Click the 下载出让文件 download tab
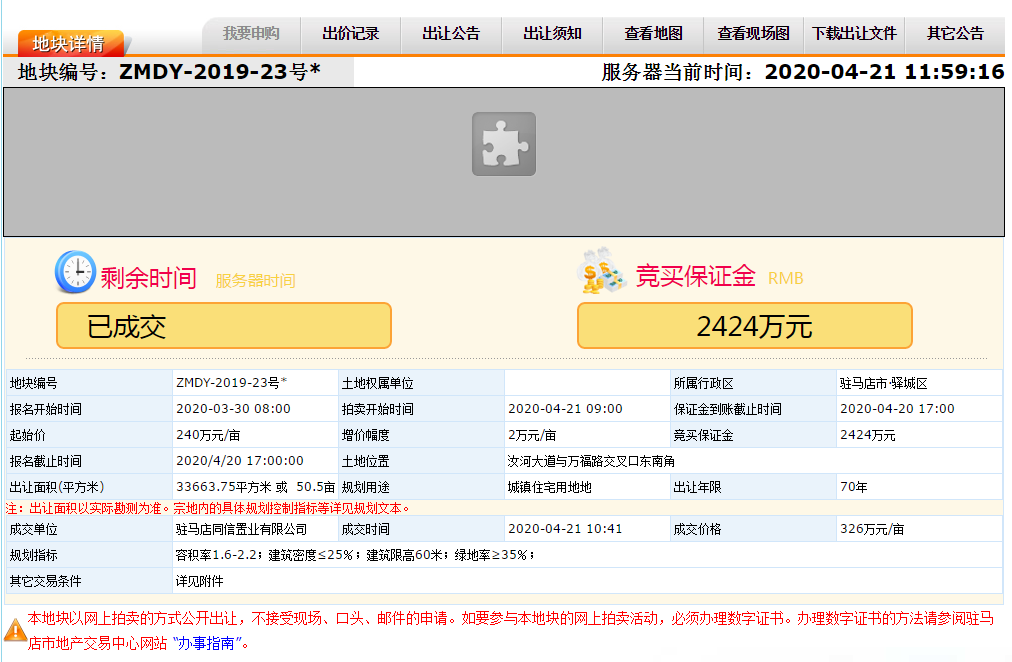This screenshot has height=662, width=1012. (854, 32)
